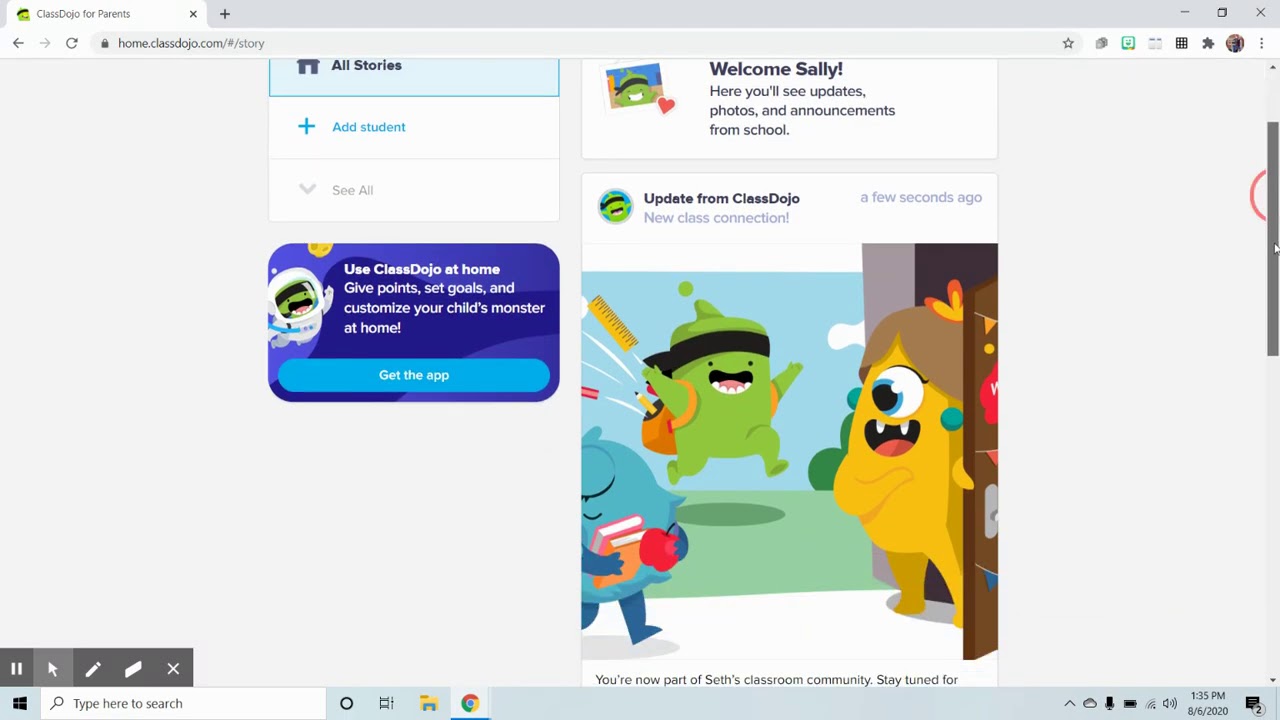Click the Welcome Sally heading
This screenshot has width=1280, height=720.
[x=776, y=69]
